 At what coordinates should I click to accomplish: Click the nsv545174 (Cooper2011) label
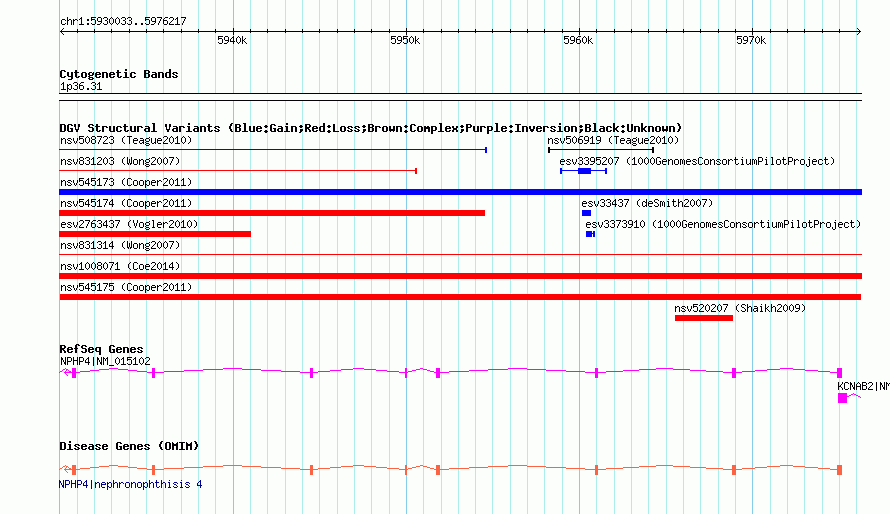coord(126,203)
